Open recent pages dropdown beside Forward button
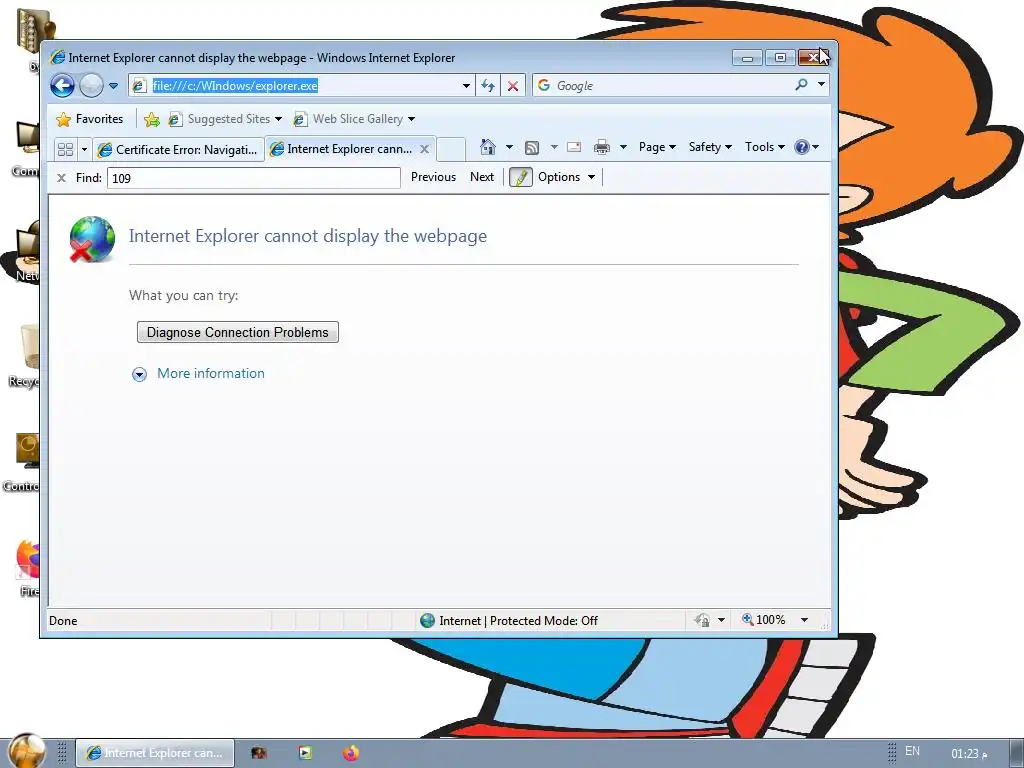This screenshot has width=1024, height=768. coord(113,86)
